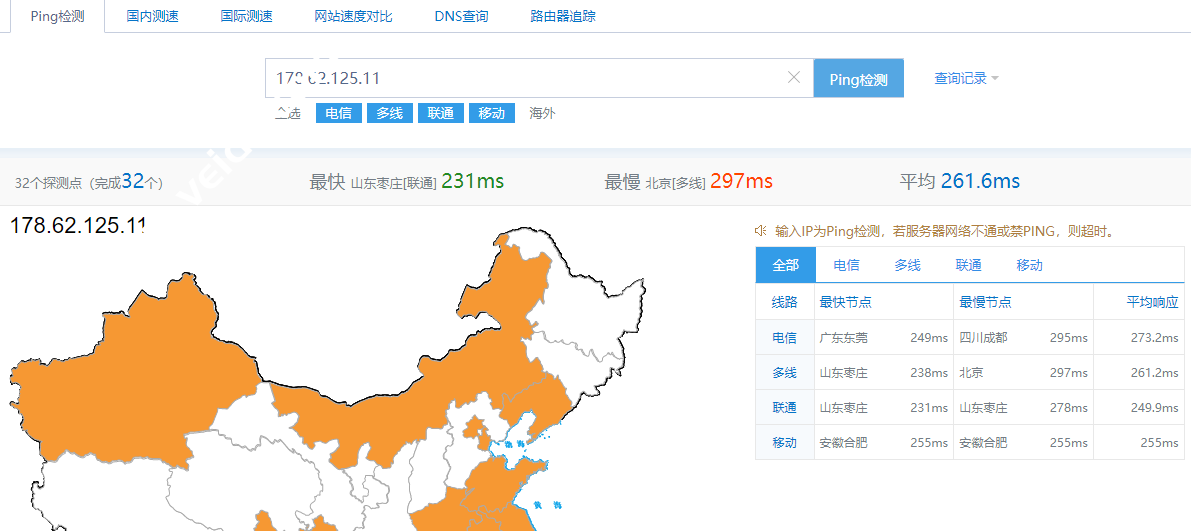The image size is (1191, 531).
Task: Toggle the 电信 line filter
Action: (x=339, y=113)
